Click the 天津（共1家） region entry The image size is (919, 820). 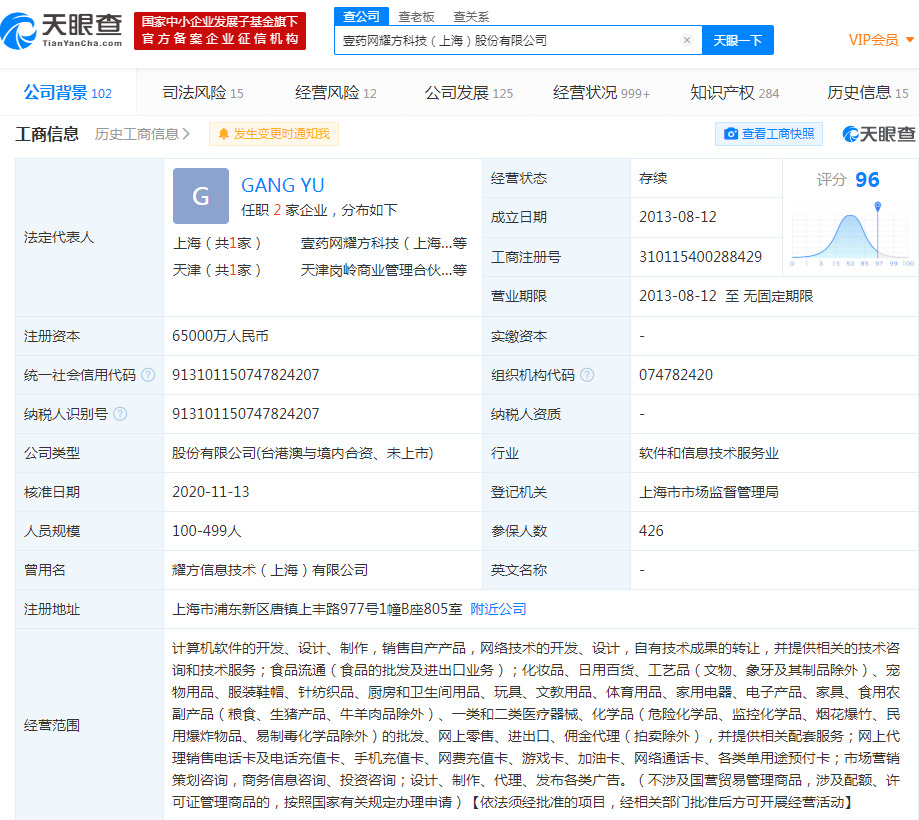click(217, 270)
